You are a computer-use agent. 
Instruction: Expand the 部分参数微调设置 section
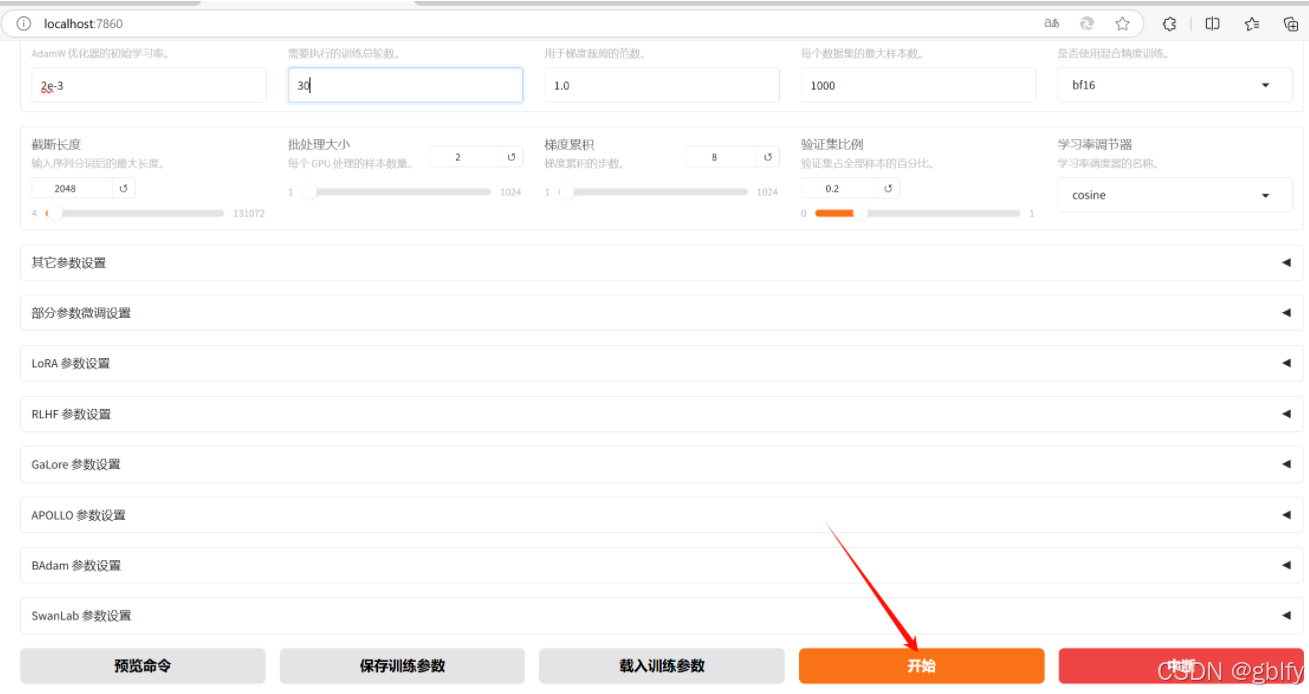(662, 313)
